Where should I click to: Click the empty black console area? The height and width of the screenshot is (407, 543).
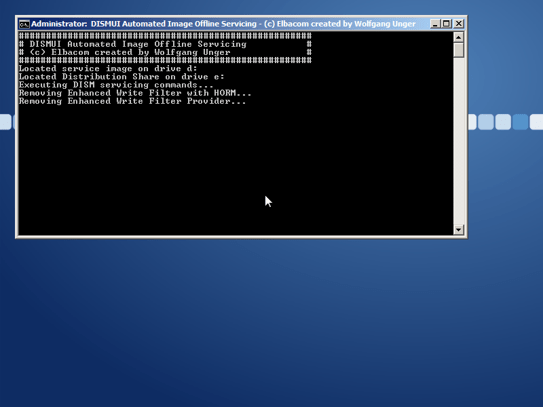coord(235,170)
